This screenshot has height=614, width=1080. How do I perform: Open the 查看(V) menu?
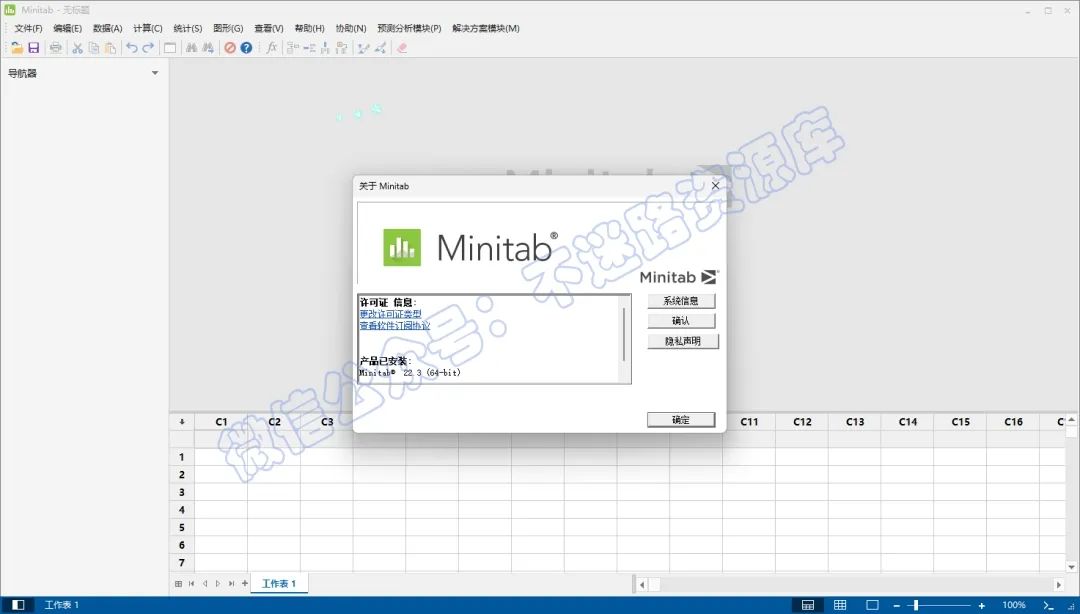pyautogui.click(x=269, y=28)
